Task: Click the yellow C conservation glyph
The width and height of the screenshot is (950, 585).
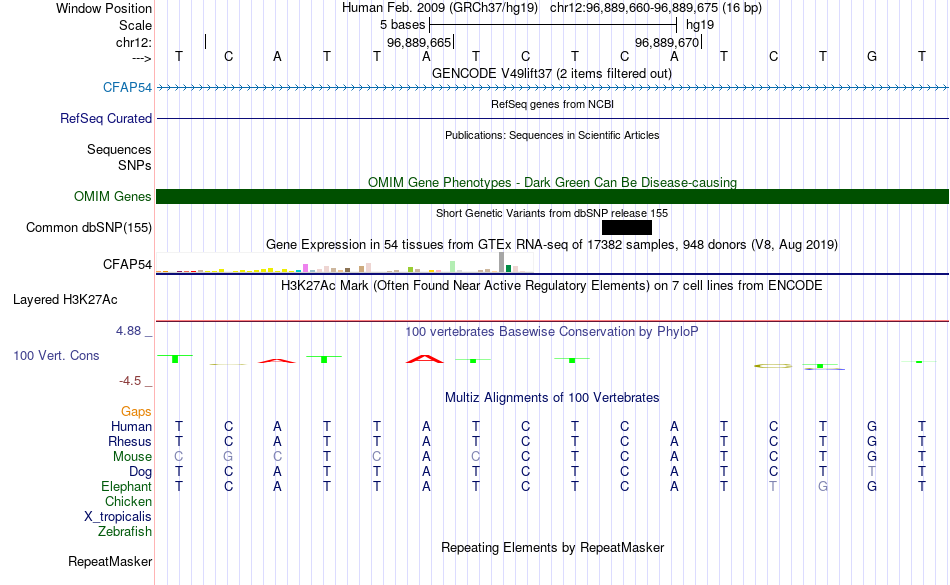Action: (x=773, y=366)
